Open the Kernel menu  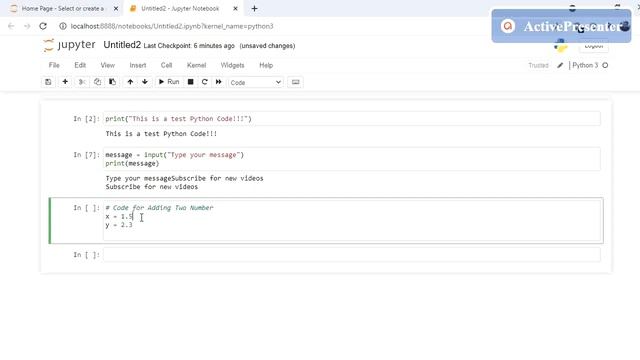pyautogui.click(x=196, y=65)
